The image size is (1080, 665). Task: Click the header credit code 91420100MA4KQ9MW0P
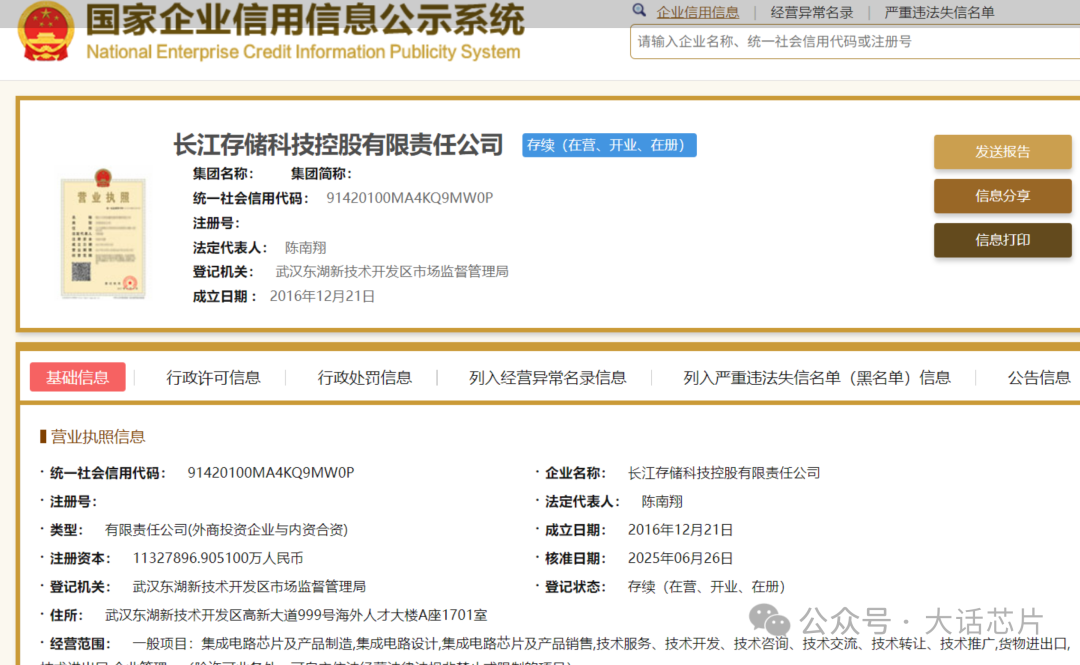tap(409, 198)
